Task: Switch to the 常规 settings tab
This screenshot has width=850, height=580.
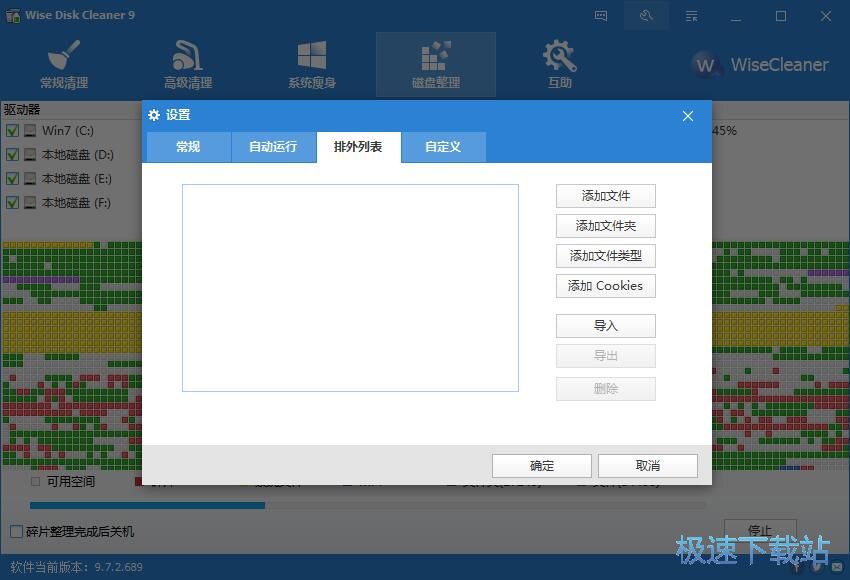Action: 188,147
